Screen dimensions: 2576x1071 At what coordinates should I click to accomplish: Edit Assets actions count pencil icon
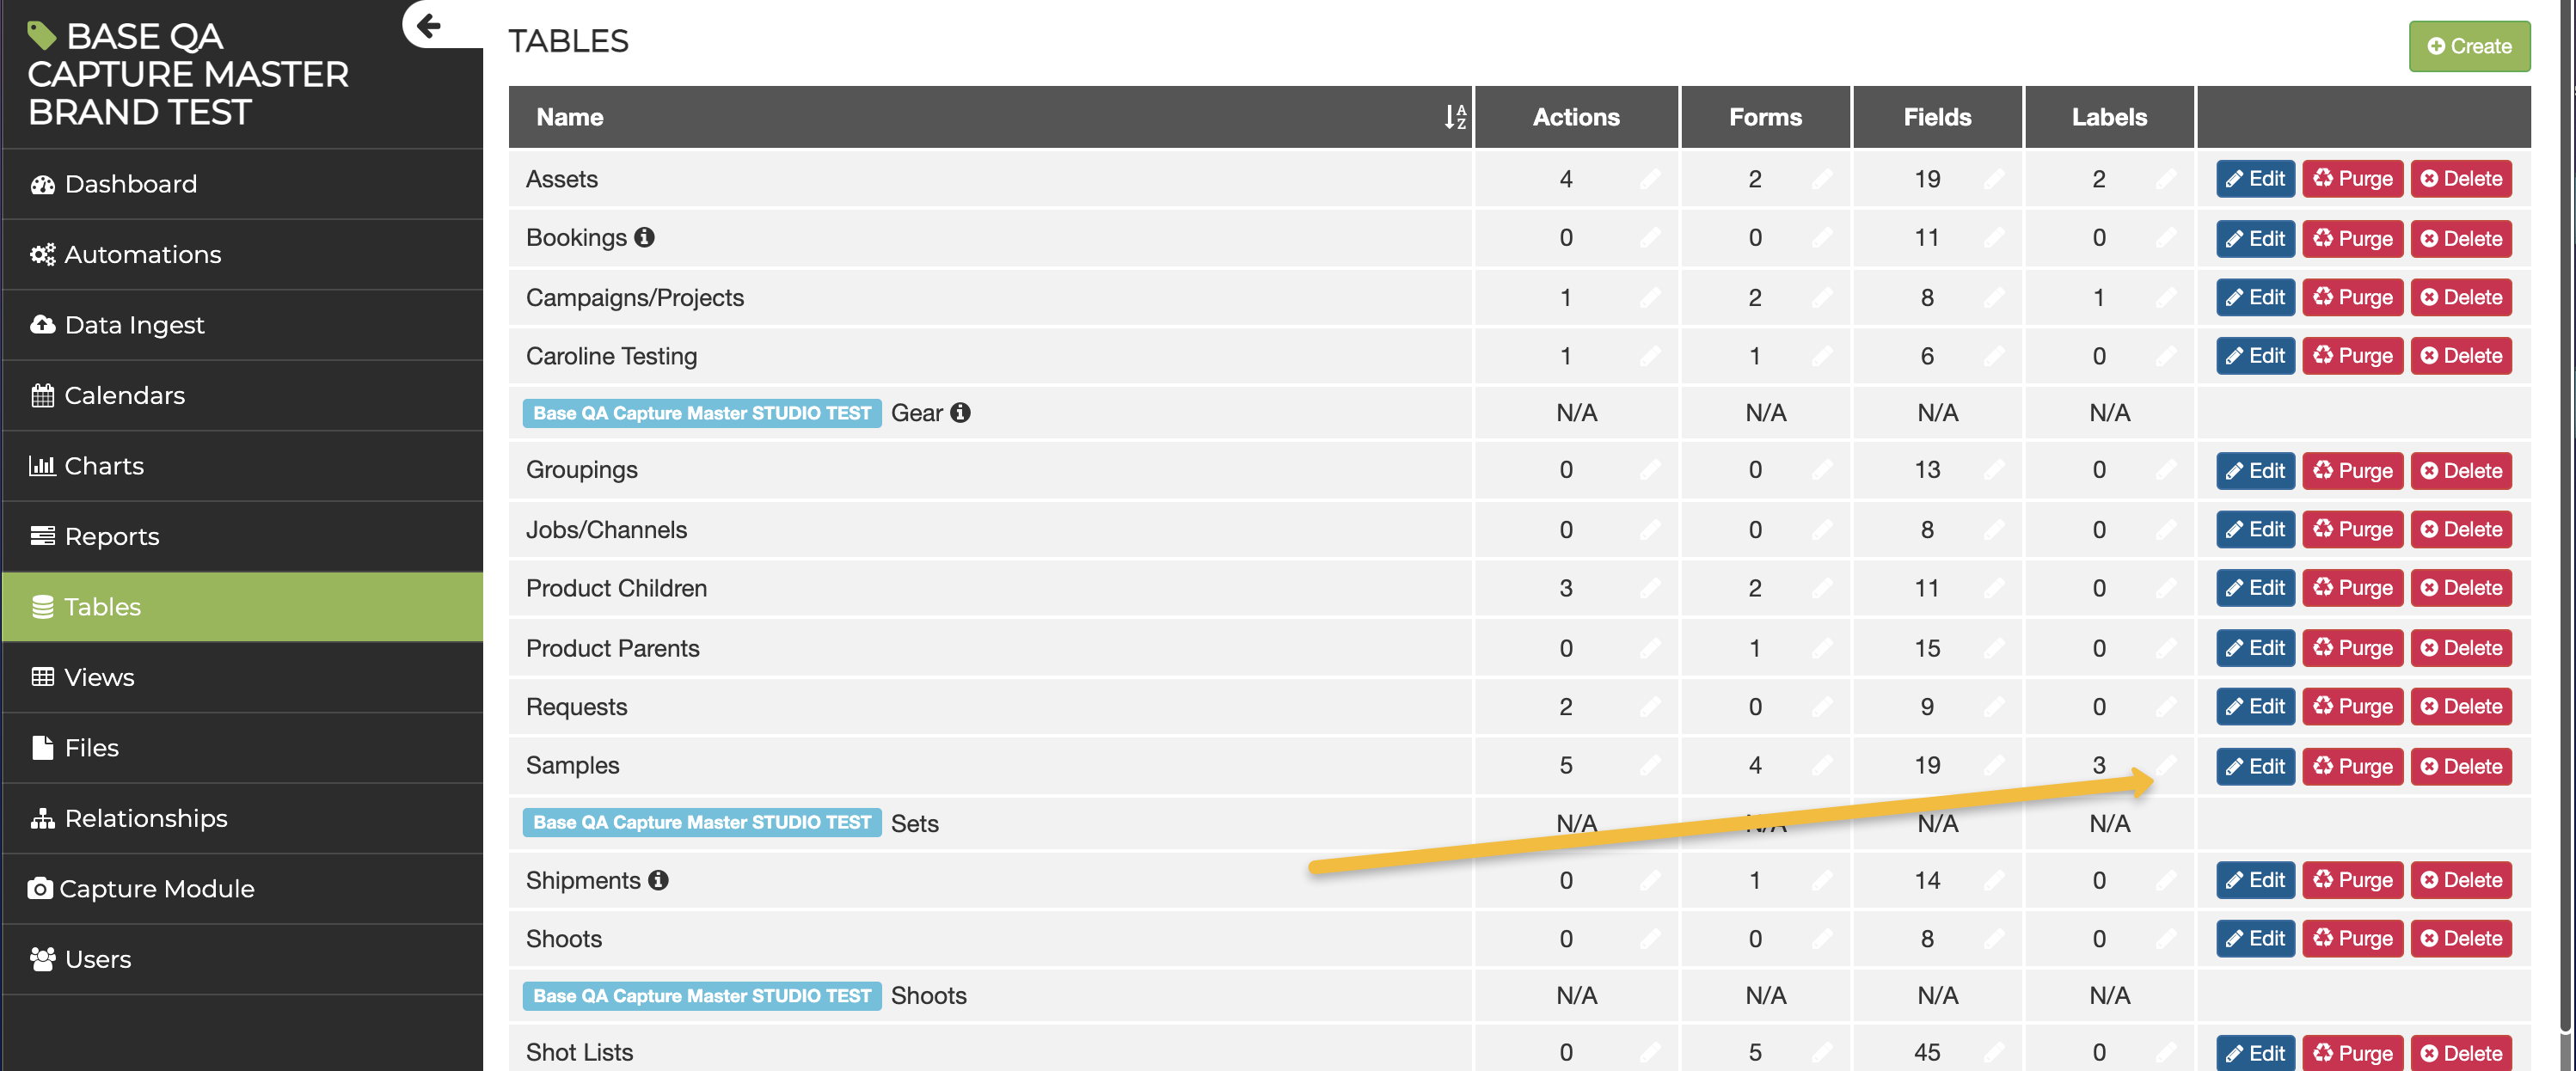tap(1650, 179)
